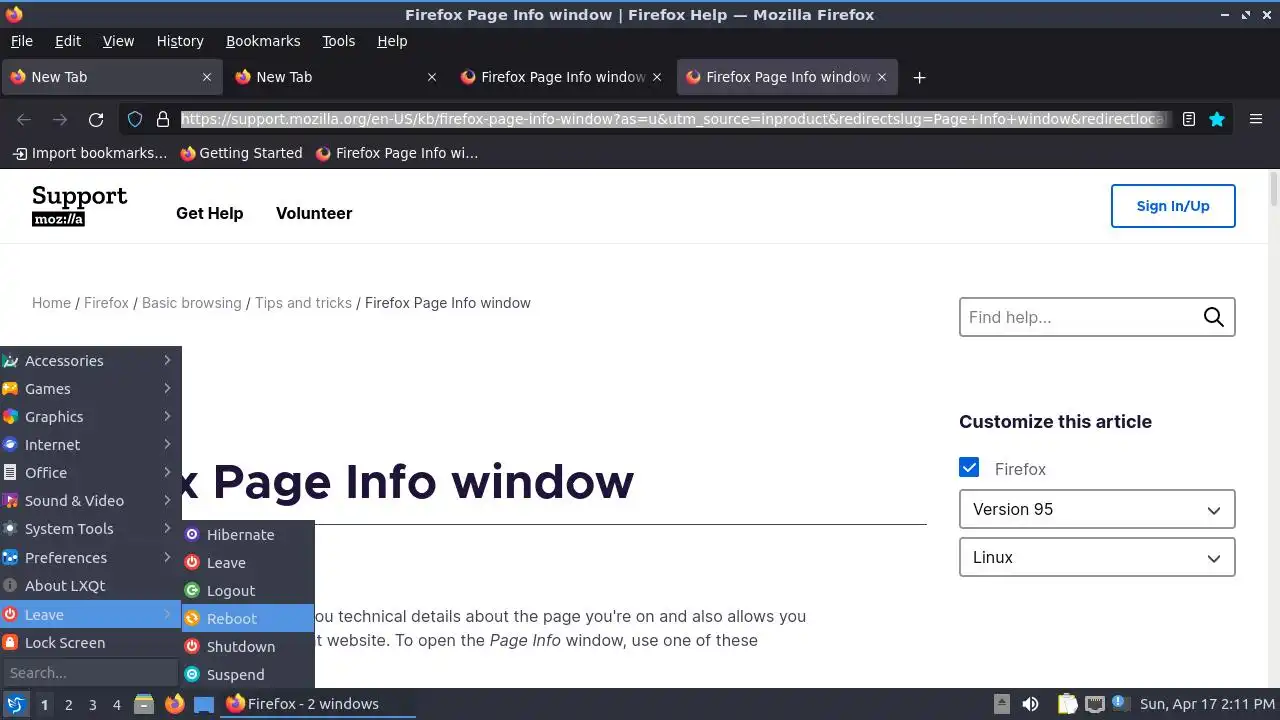Image resolution: width=1280 pixels, height=720 pixels.
Task: Click the Sign In/Up button
Action: tap(1173, 206)
